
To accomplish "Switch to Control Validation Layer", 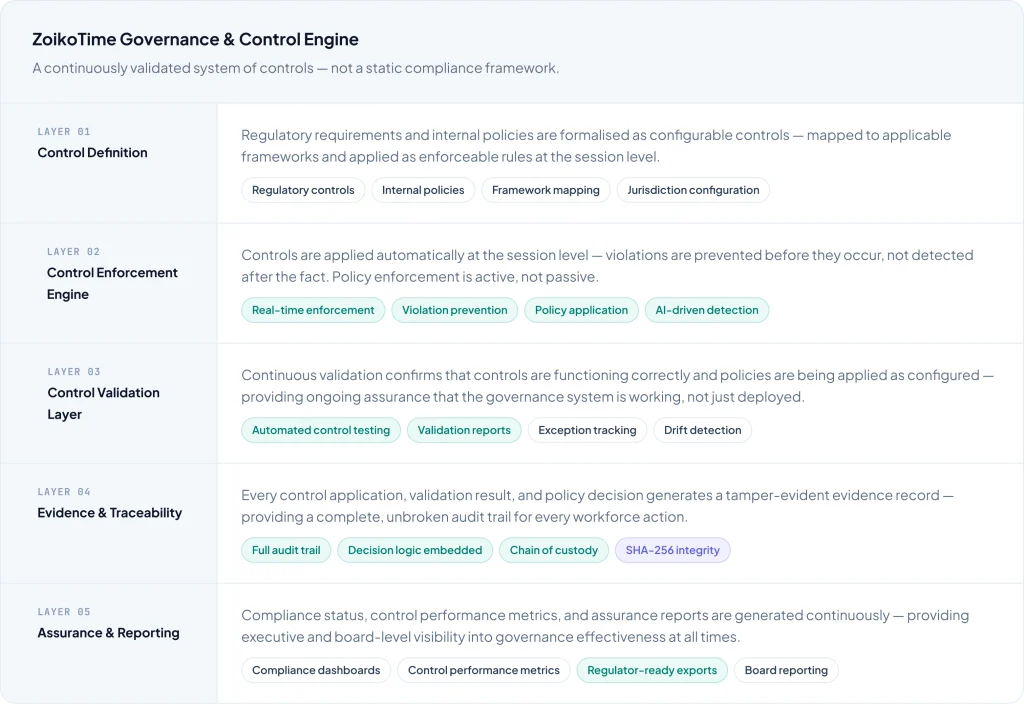I will (x=103, y=403).
